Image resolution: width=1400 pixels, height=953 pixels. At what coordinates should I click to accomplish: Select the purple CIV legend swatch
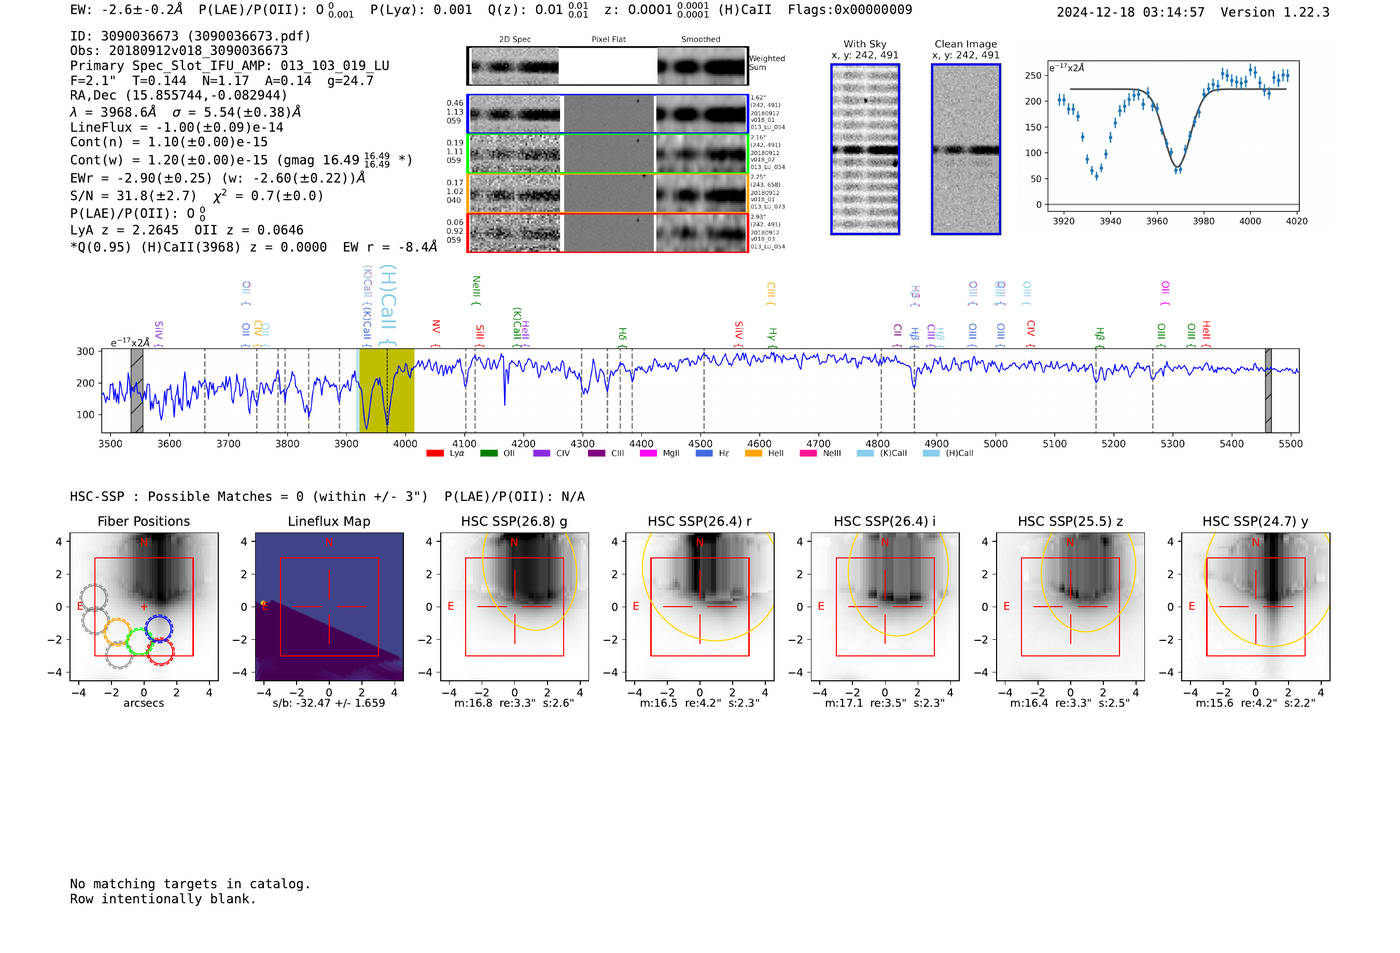pyautogui.click(x=542, y=453)
